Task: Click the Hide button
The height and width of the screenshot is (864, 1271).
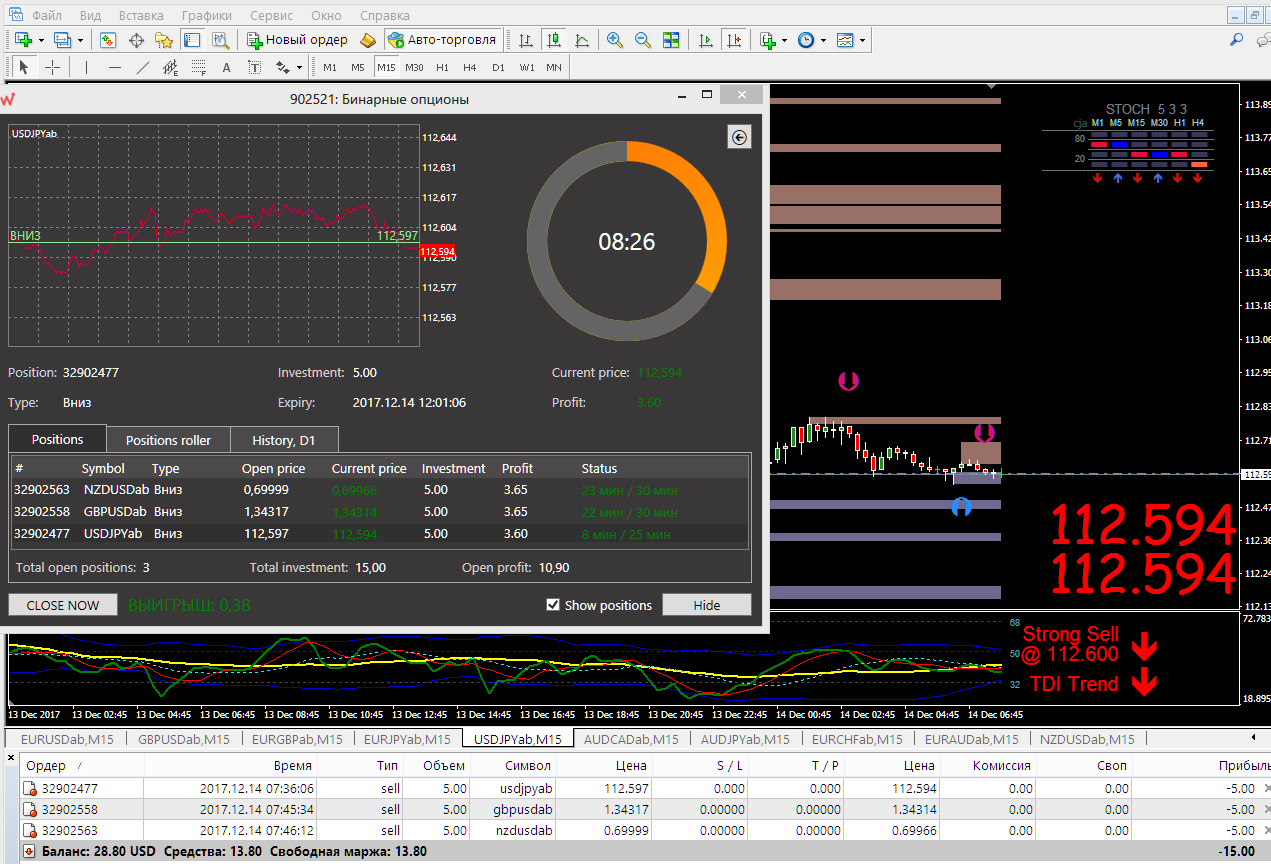Action: [x=707, y=605]
